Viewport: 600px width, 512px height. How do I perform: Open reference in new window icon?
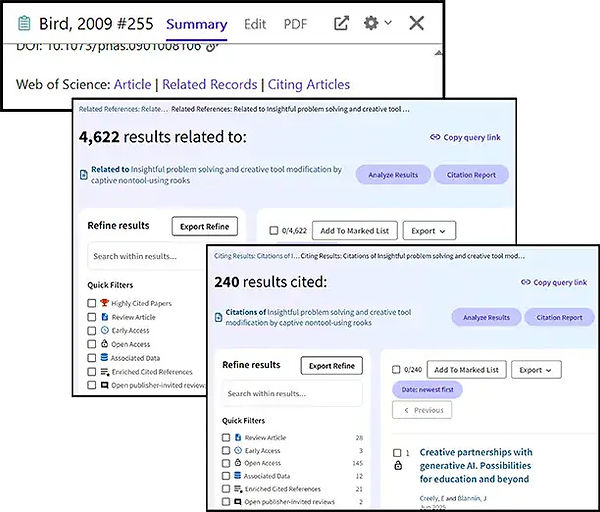(x=341, y=23)
